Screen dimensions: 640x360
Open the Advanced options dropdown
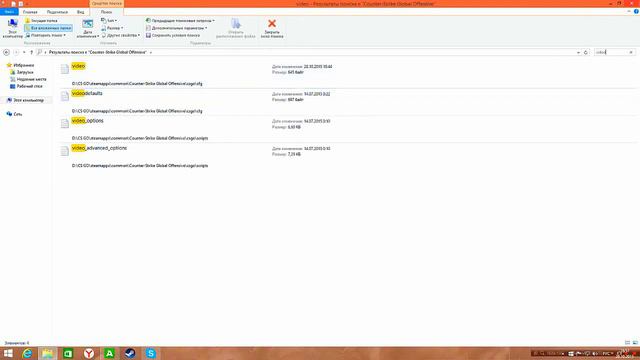[176, 28]
